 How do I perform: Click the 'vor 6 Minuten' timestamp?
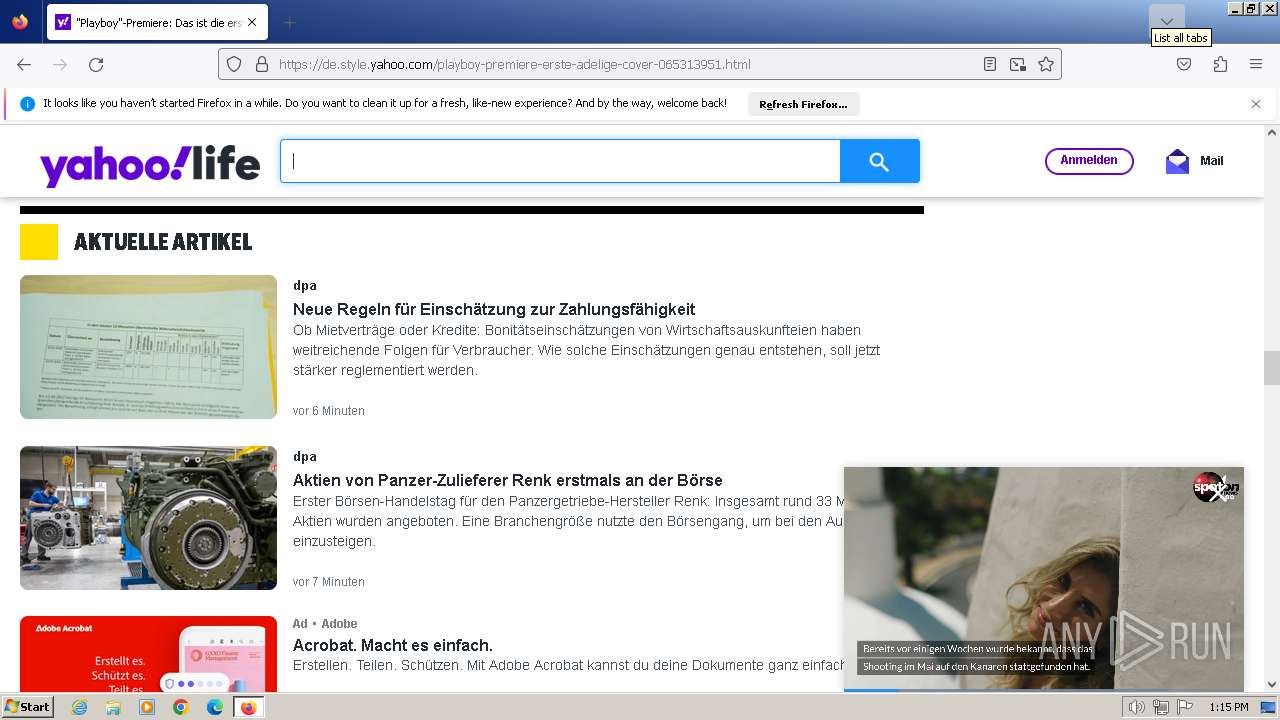[x=329, y=411]
